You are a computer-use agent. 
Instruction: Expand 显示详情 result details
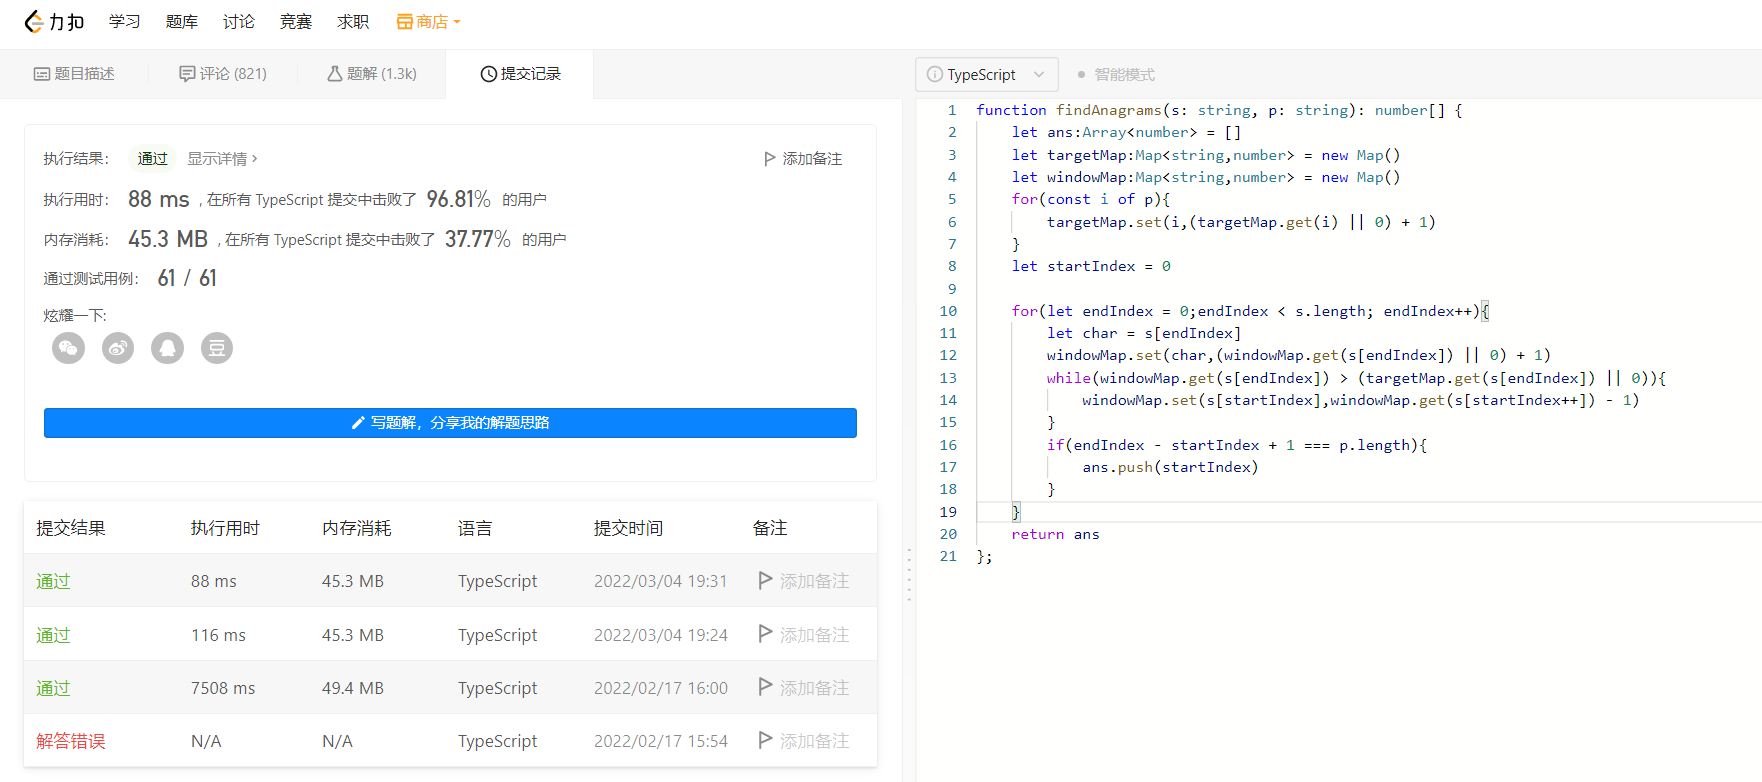coord(222,159)
